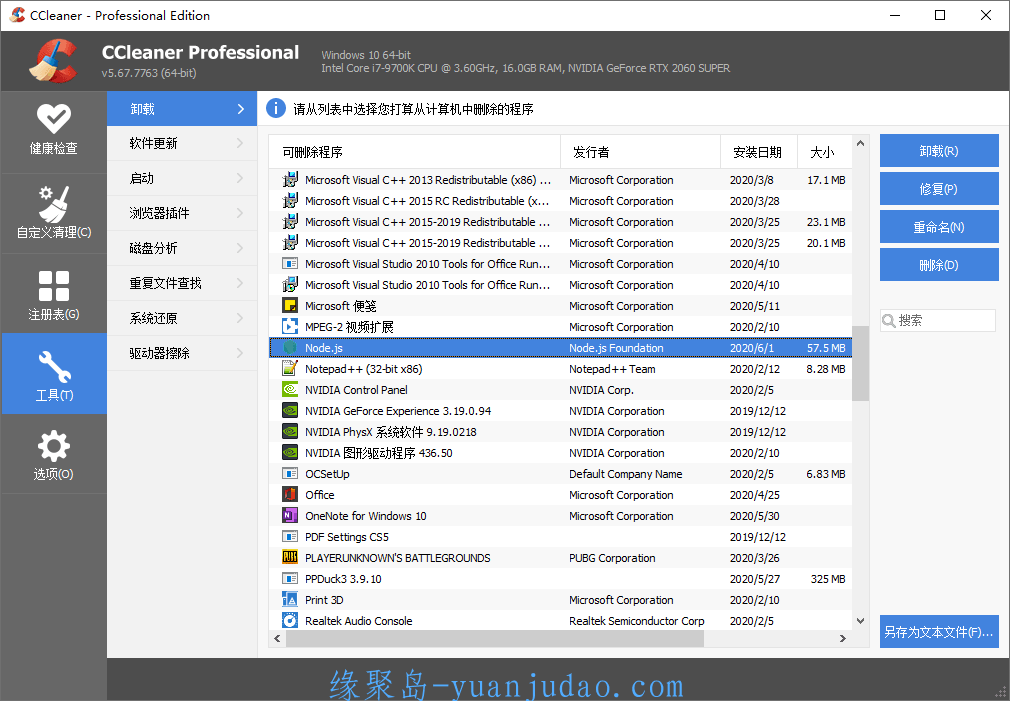Select the Visual C++ 2015 RC Redistributable row
1010x701 pixels.
point(560,201)
